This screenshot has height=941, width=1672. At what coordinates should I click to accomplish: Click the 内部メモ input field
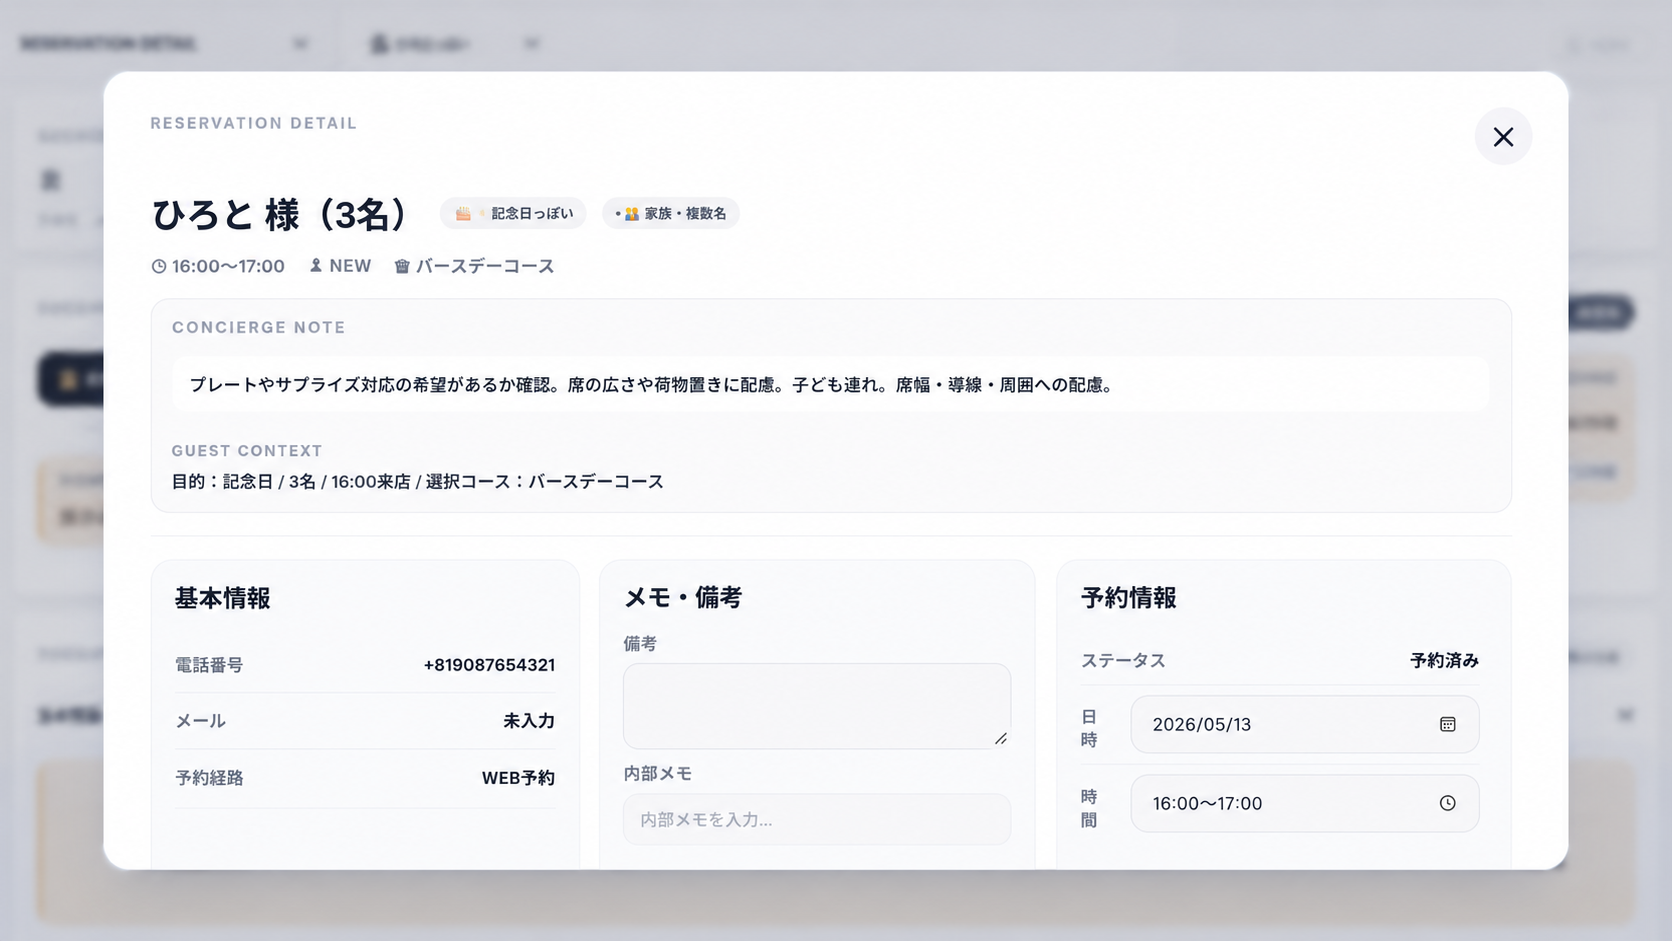817,819
